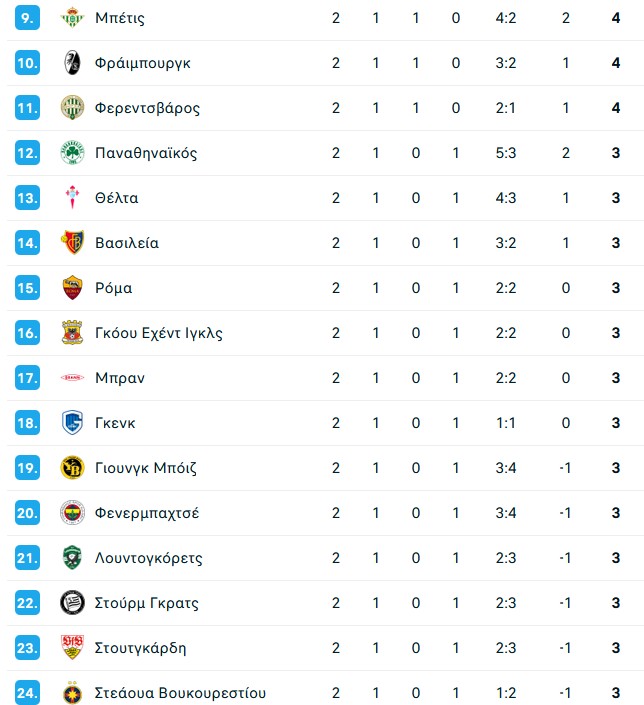The height and width of the screenshot is (705, 644).
Task: Click the rank 9 position badge
Action: click(28, 18)
